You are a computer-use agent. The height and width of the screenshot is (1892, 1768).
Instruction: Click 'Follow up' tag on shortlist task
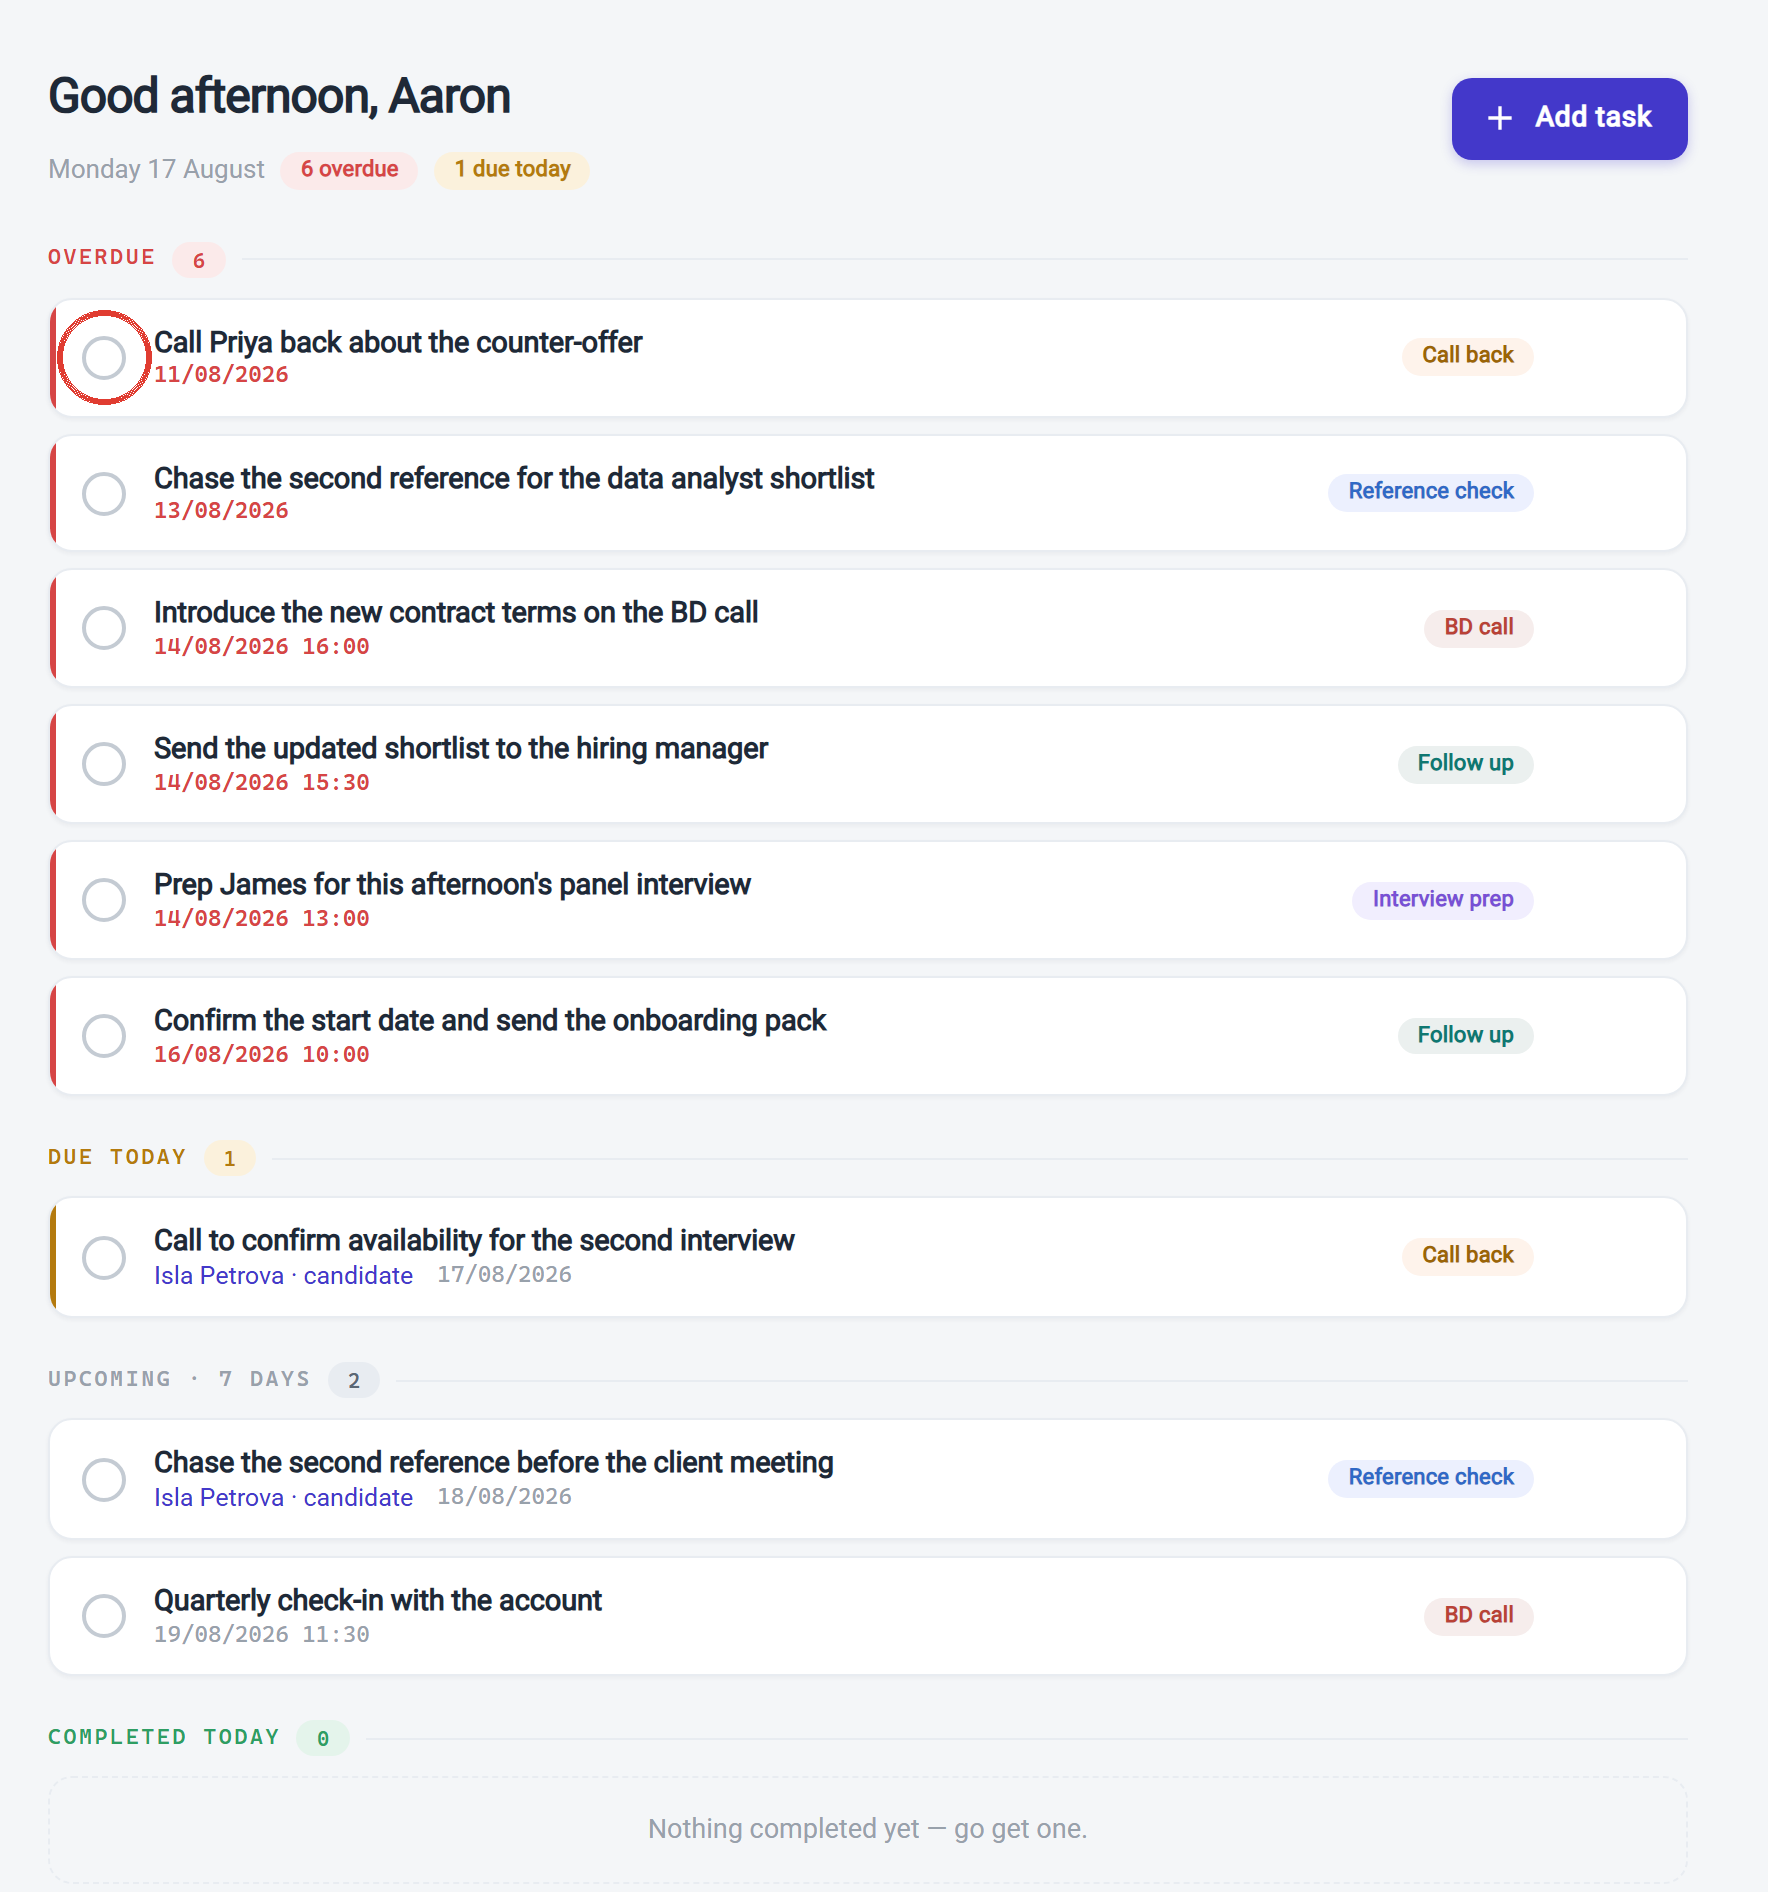point(1465,763)
